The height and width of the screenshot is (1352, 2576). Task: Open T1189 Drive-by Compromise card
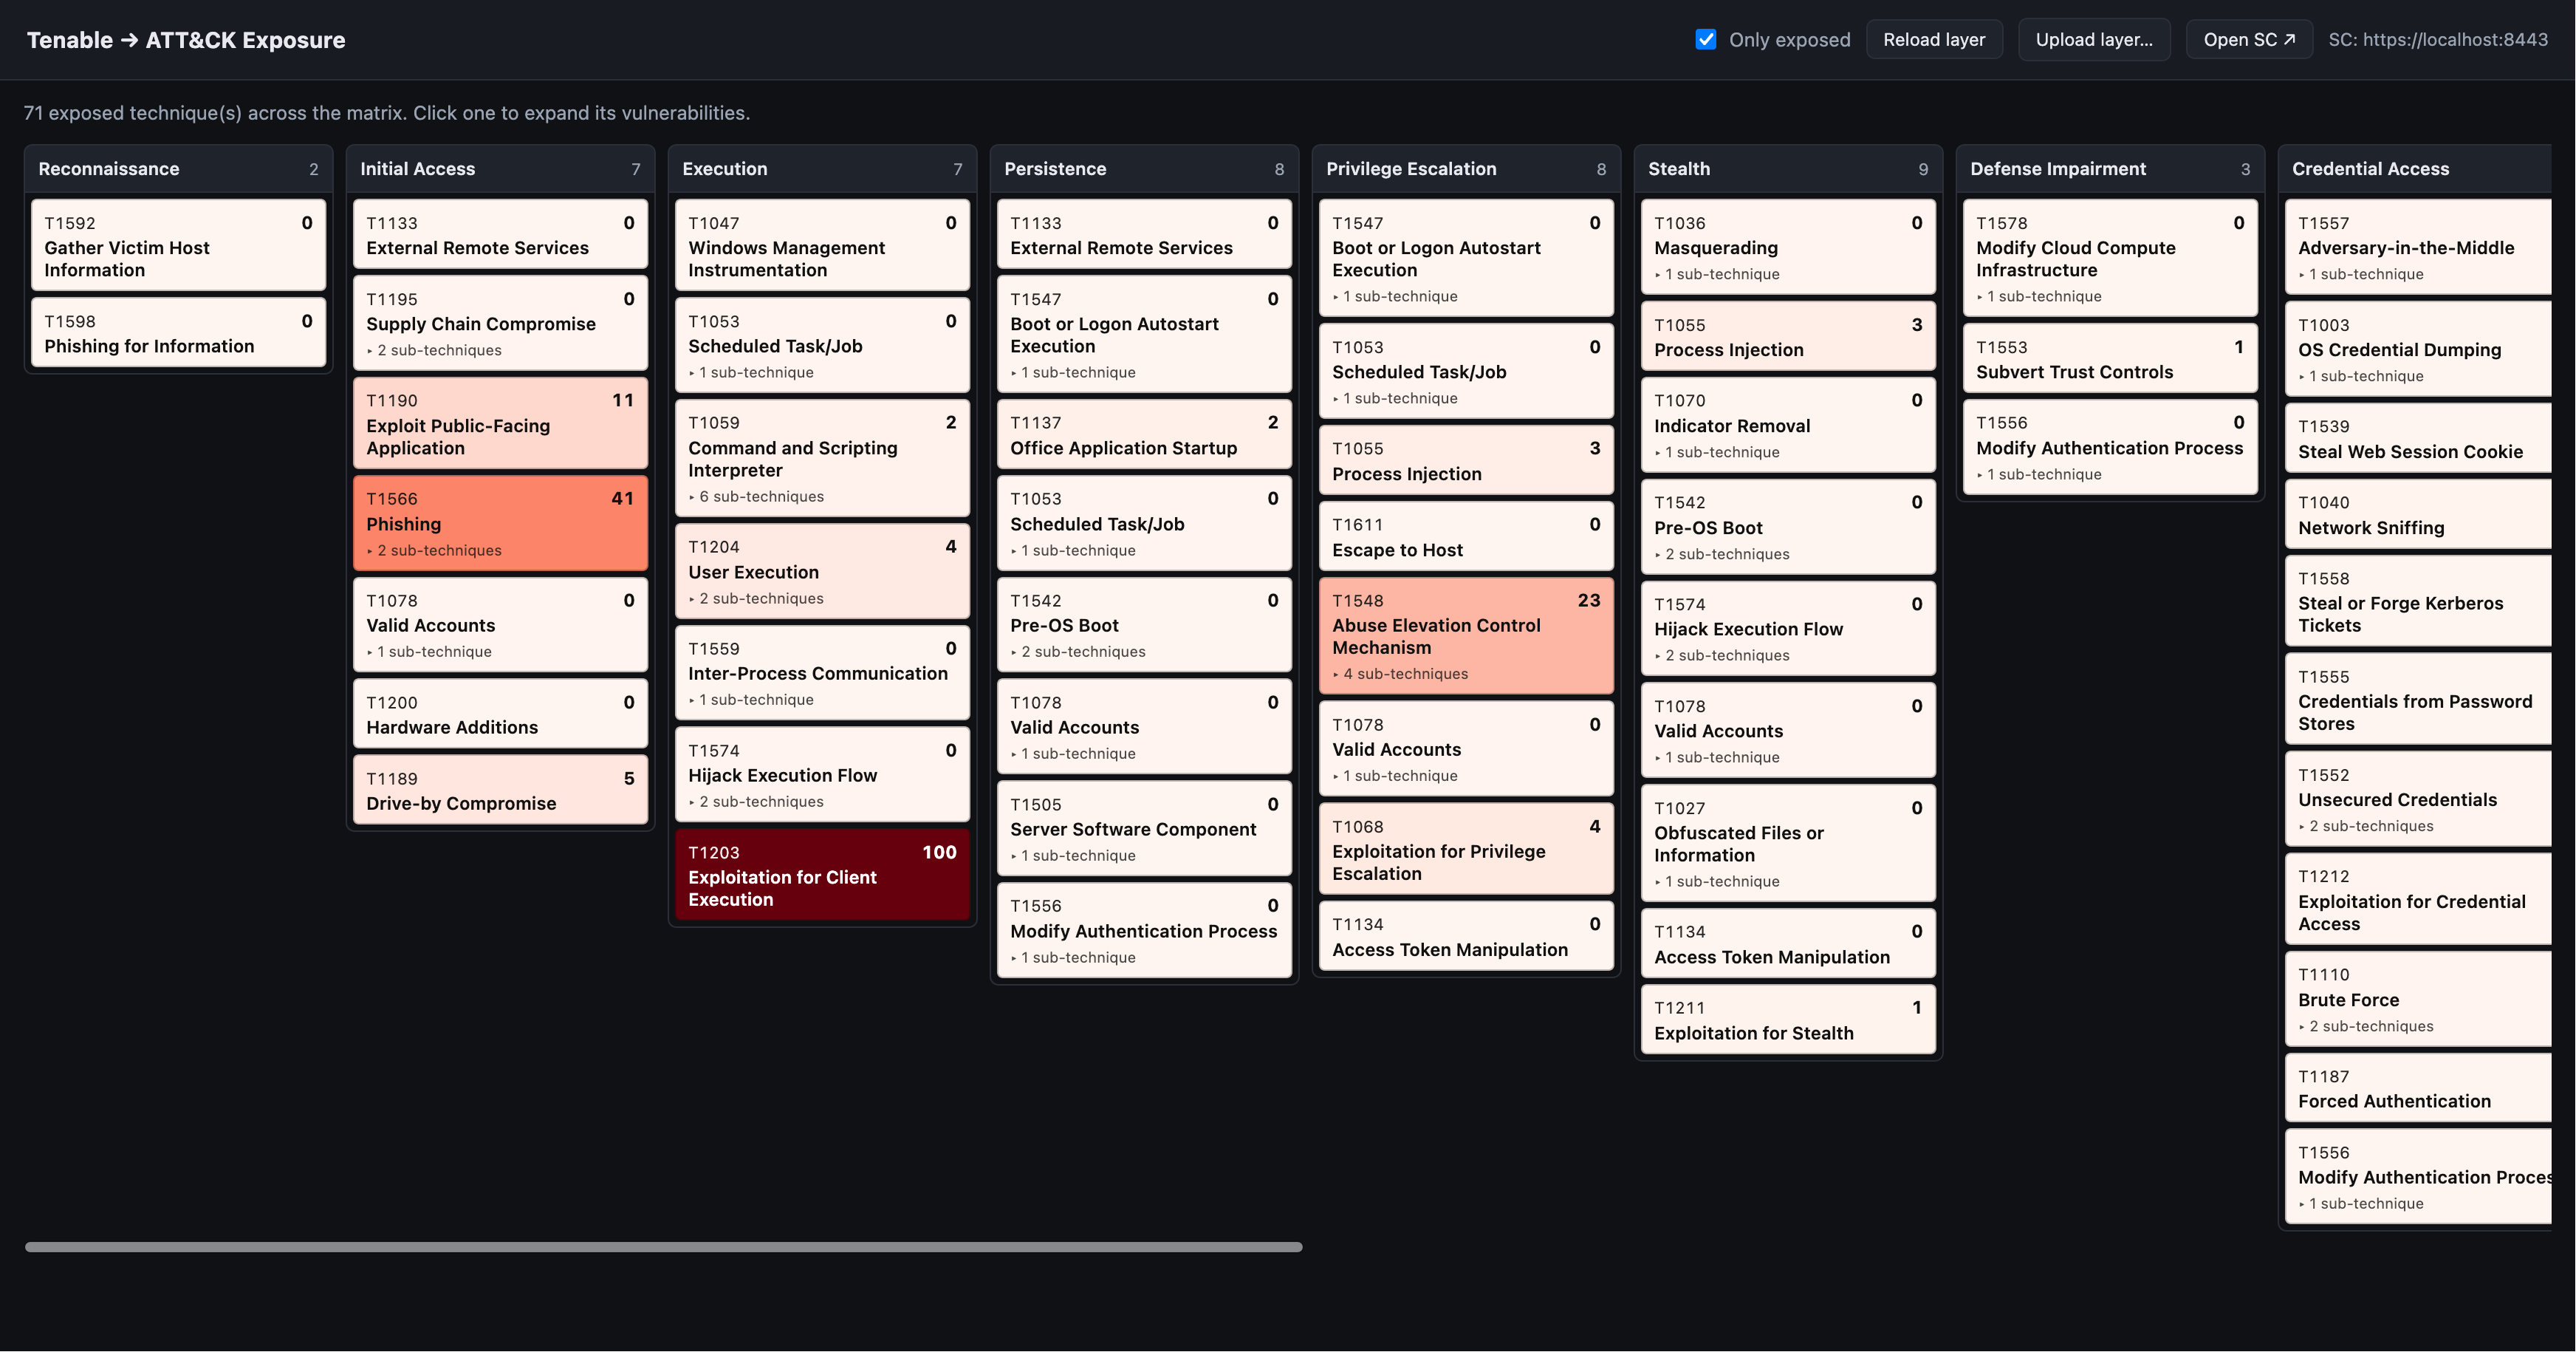(x=500, y=790)
